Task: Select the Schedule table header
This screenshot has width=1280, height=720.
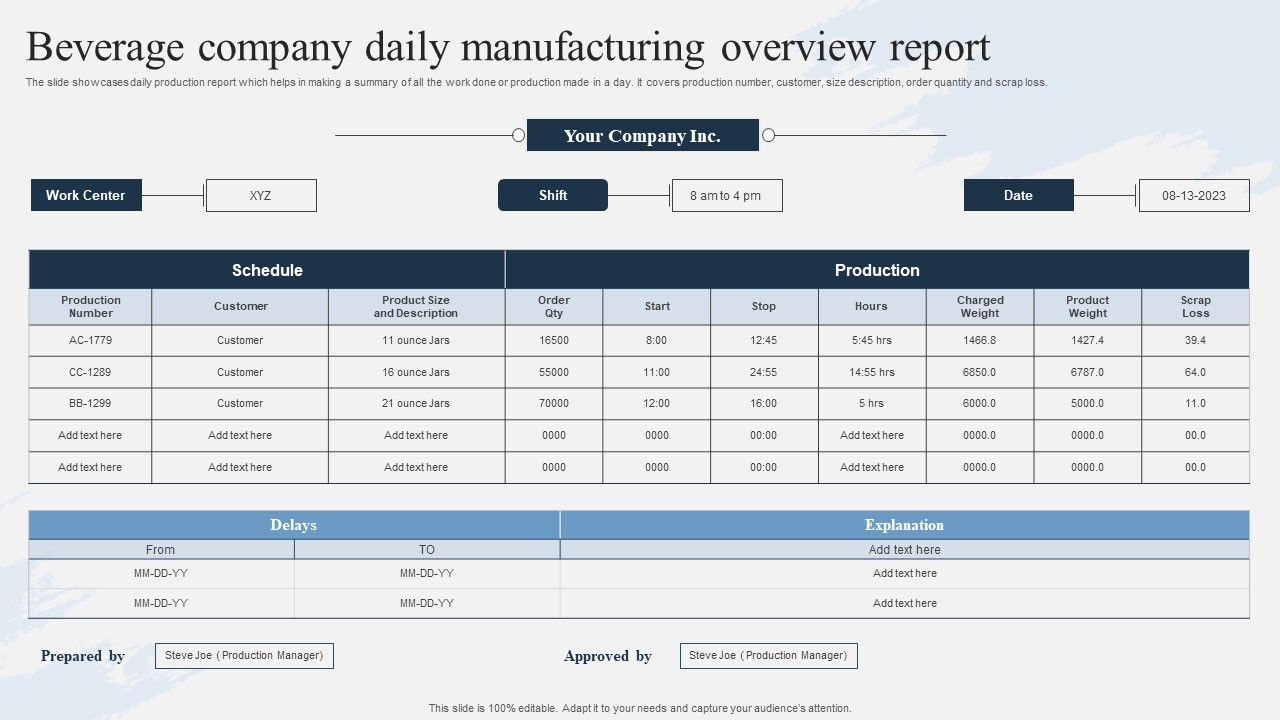Action: (267, 270)
